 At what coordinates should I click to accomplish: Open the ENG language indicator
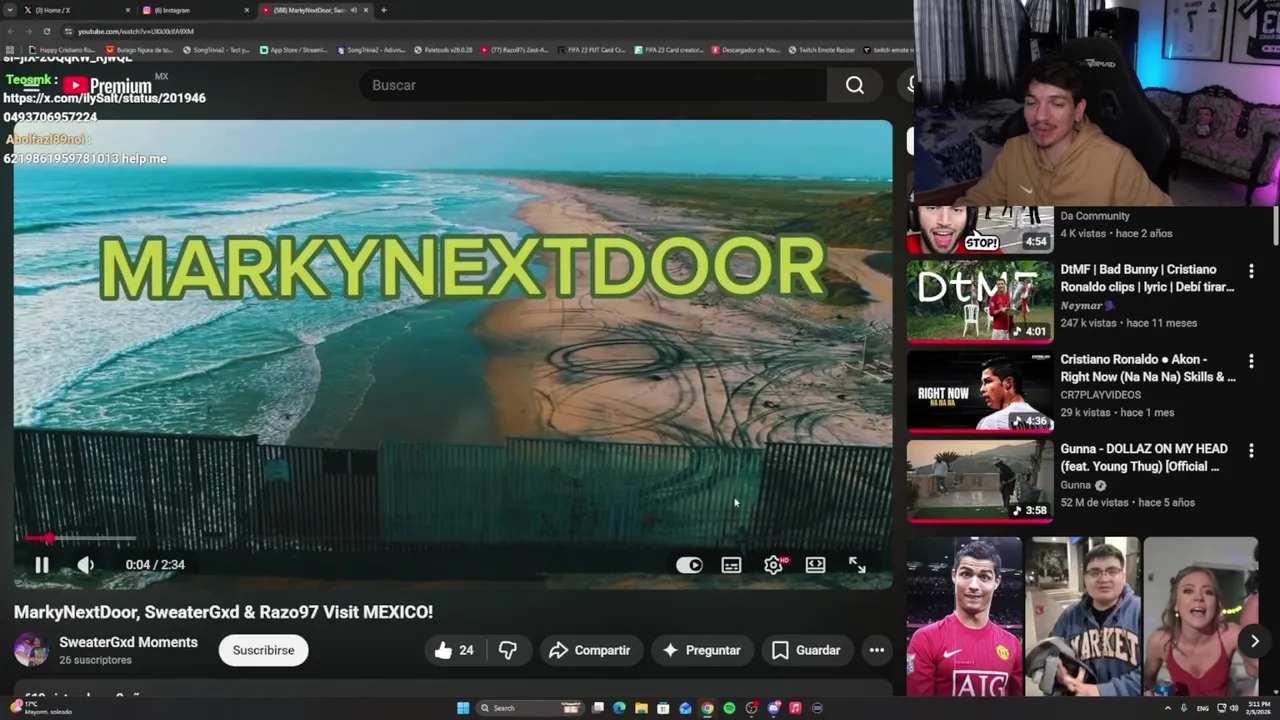click(1202, 708)
